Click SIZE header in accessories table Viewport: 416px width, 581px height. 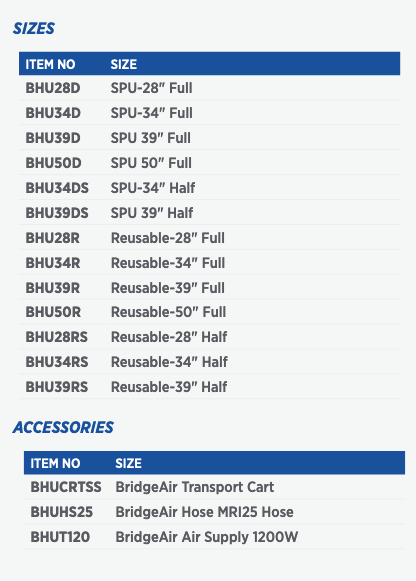pos(128,464)
